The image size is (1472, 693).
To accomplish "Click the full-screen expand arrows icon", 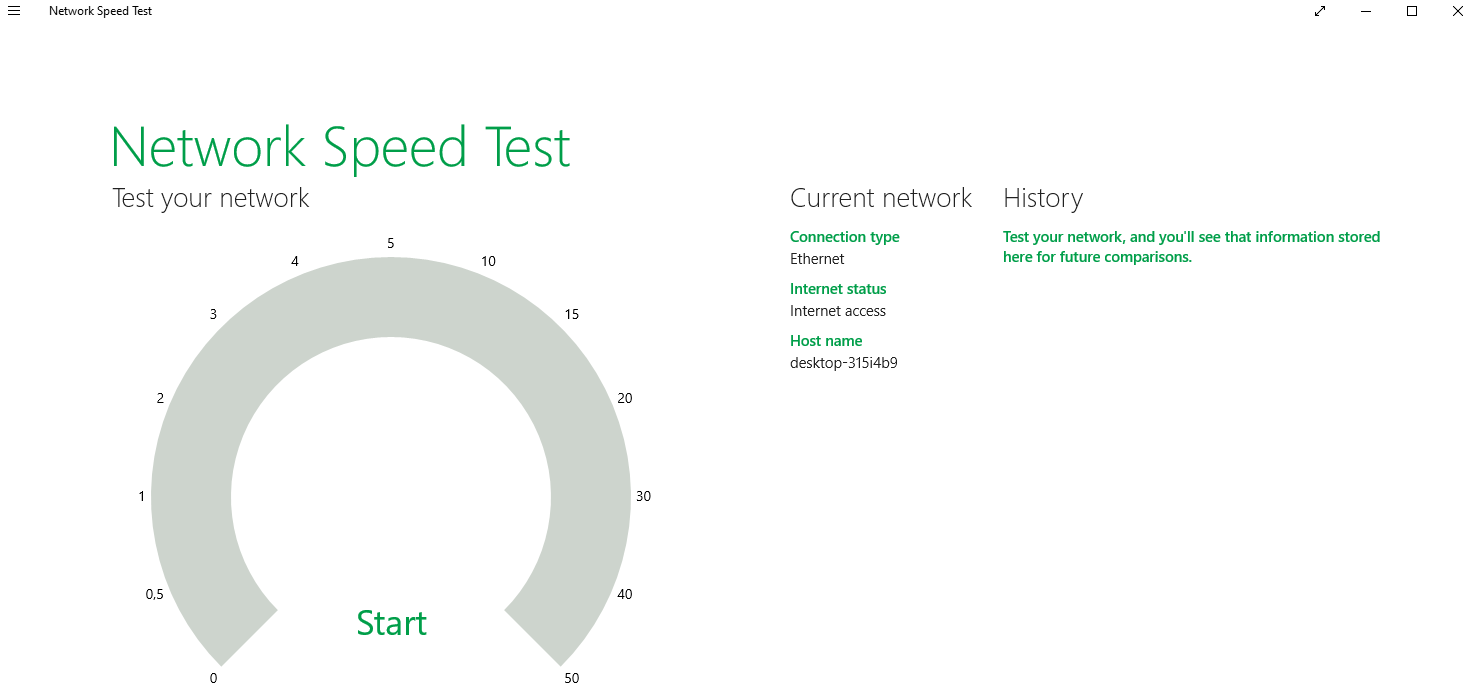I will [1320, 11].
